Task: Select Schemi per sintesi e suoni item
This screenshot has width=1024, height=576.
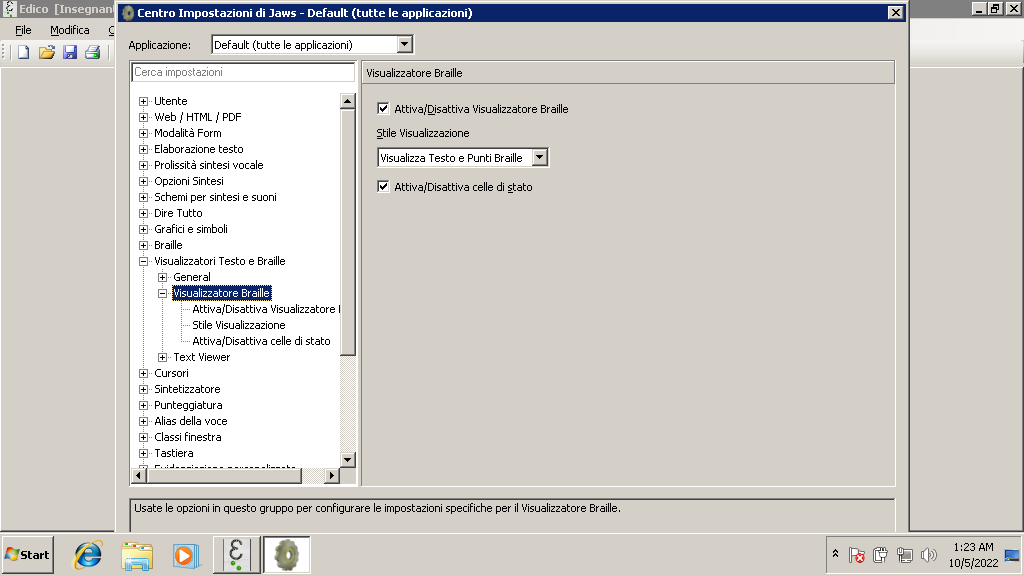Action: [215, 197]
